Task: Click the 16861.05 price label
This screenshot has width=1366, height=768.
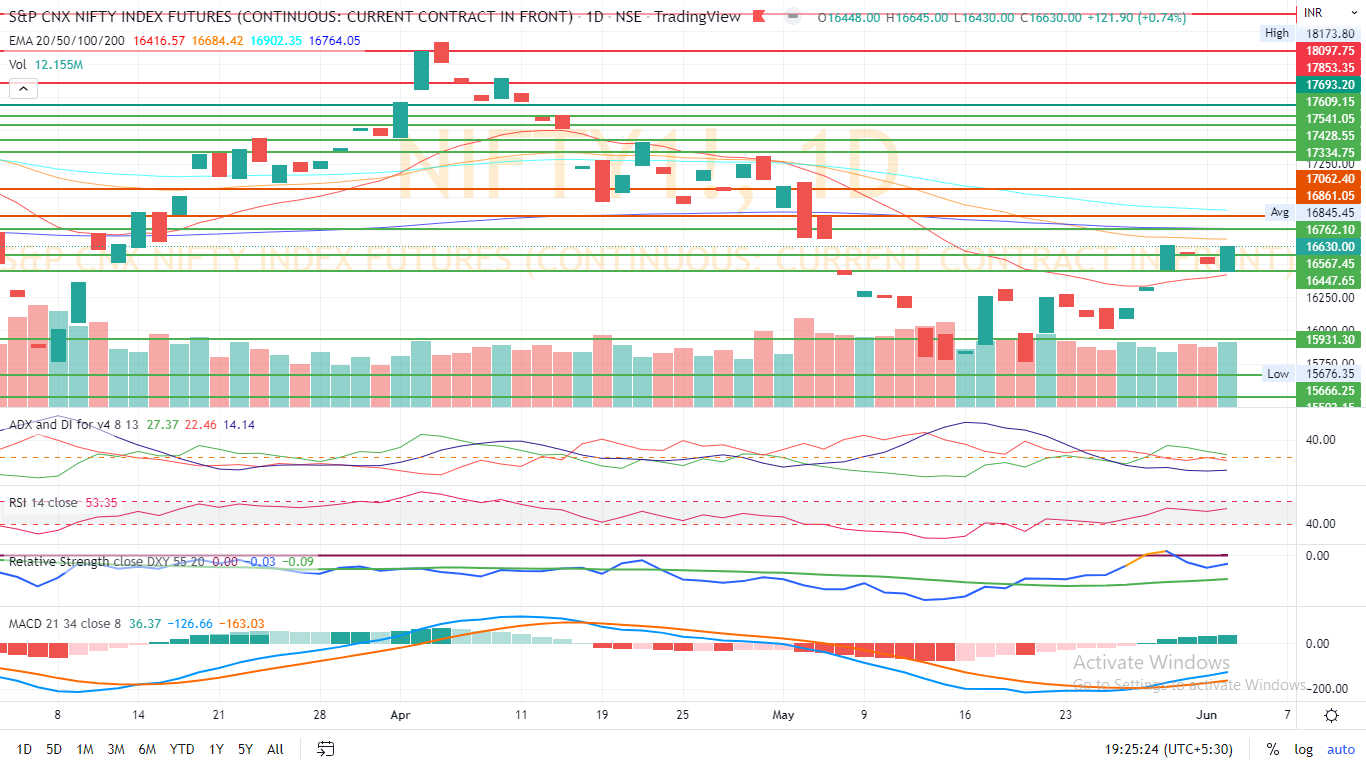Action: (1329, 195)
